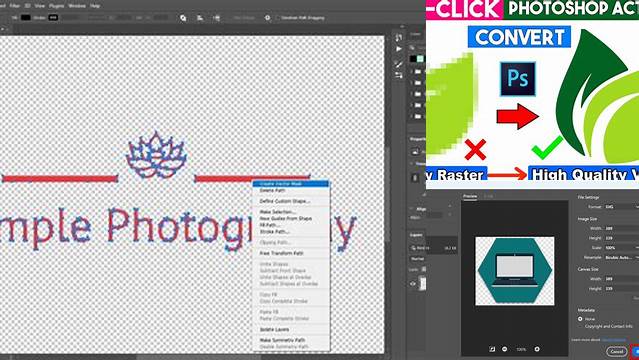Open the gear settings icon in options bar
The height and width of the screenshot is (360, 639).
tap(267, 18)
